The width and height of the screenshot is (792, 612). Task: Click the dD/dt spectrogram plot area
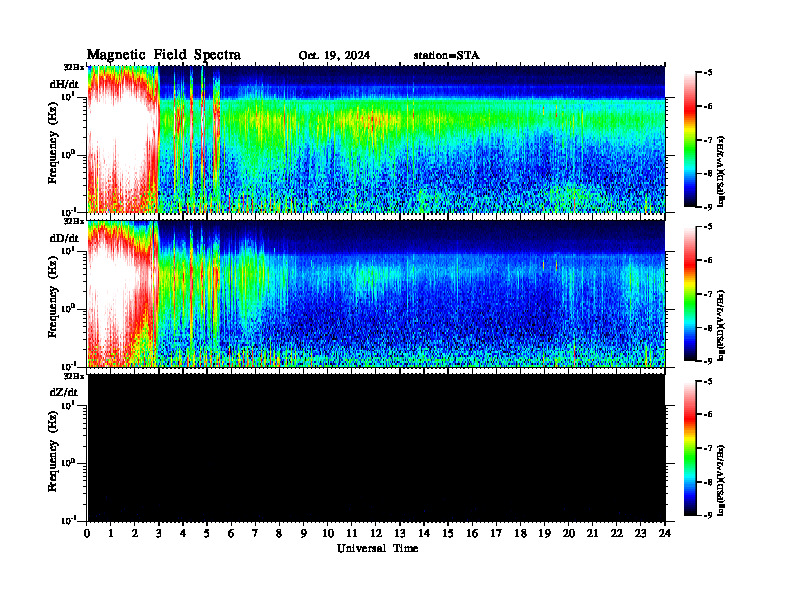376,293
